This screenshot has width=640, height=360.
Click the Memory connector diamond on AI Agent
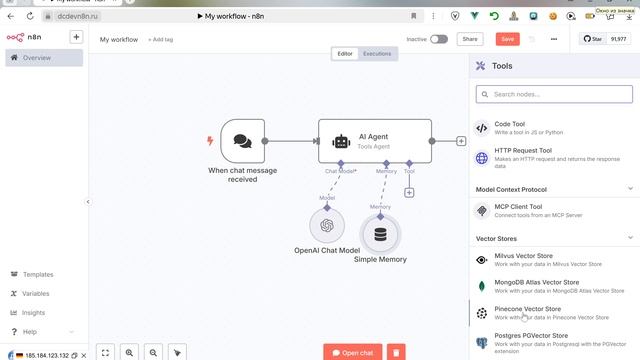point(386,163)
